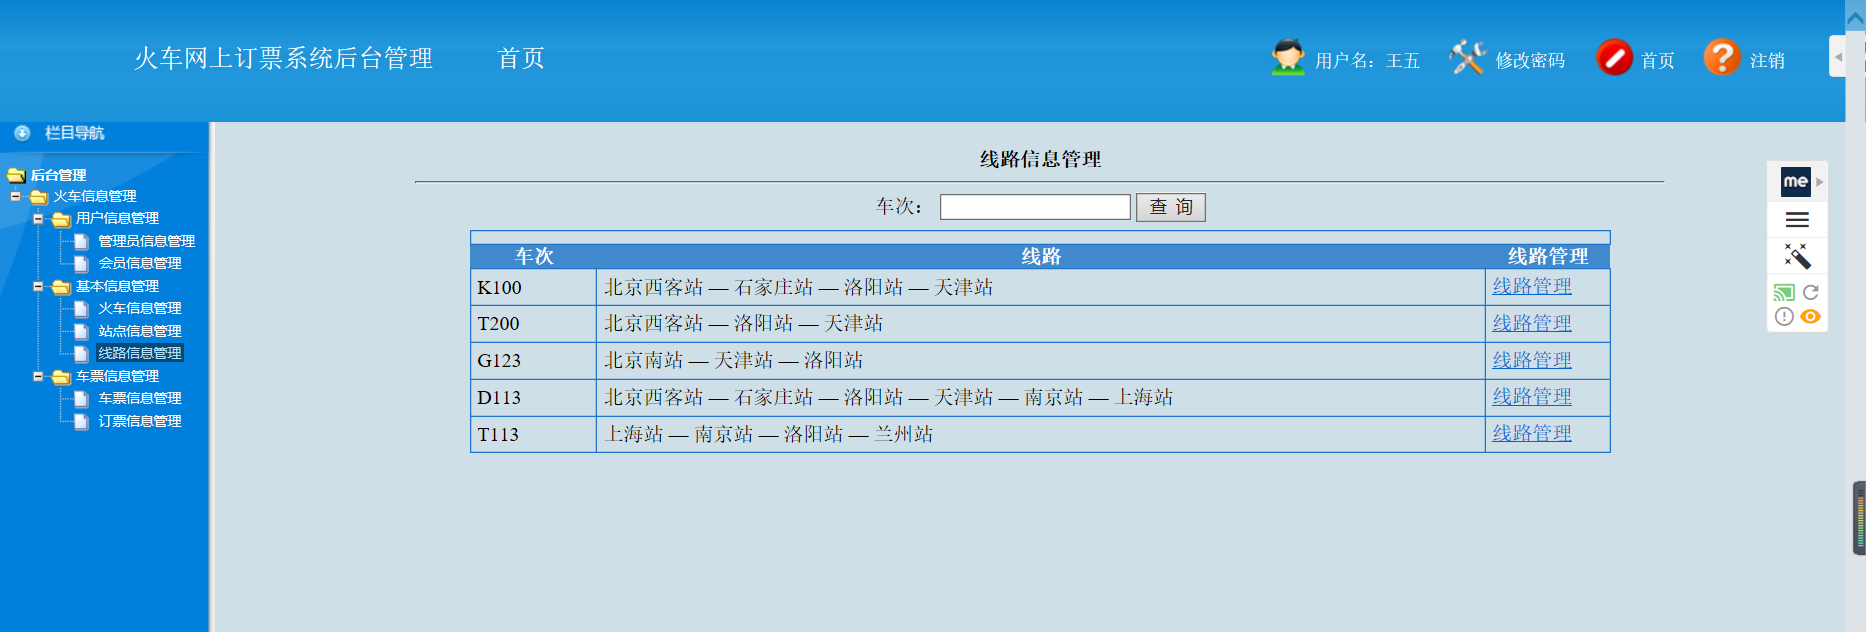This screenshot has width=1866, height=632.
Task: Open the hamburger menu in floating widget
Action: [x=1797, y=220]
